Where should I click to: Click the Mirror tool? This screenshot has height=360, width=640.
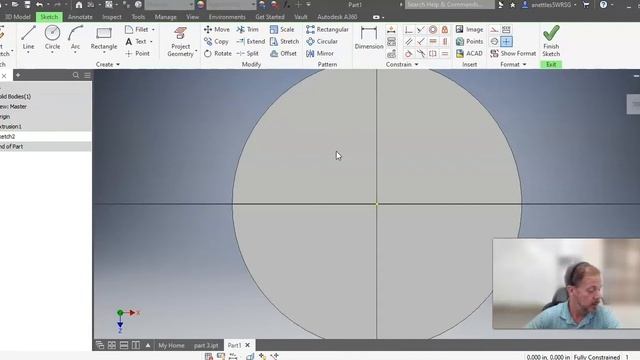click(320, 53)
